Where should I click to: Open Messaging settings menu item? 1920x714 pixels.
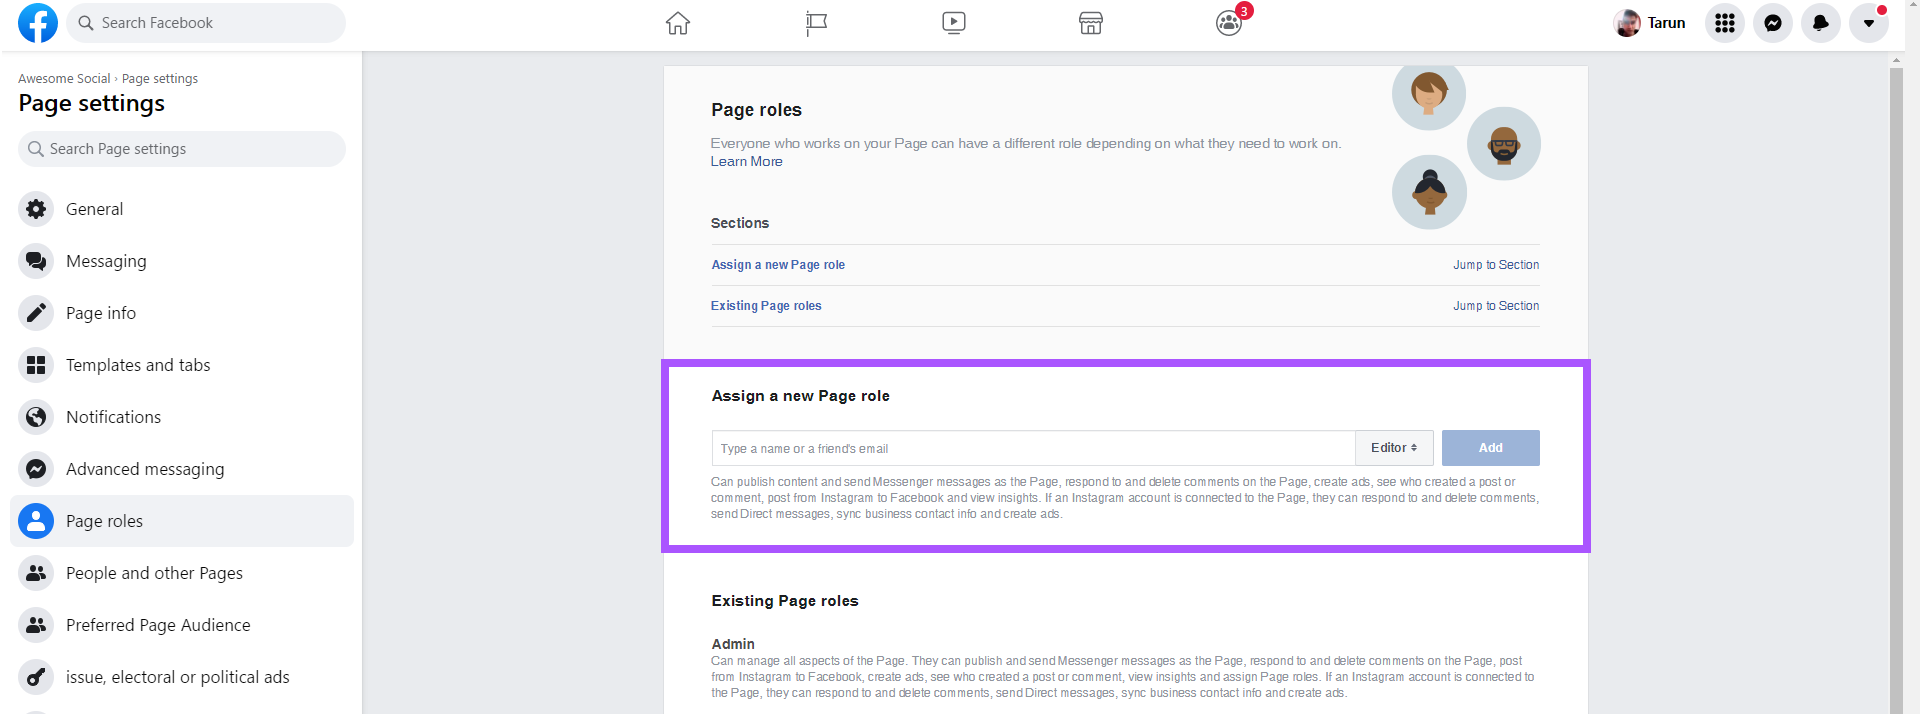[x=182, y=261]
